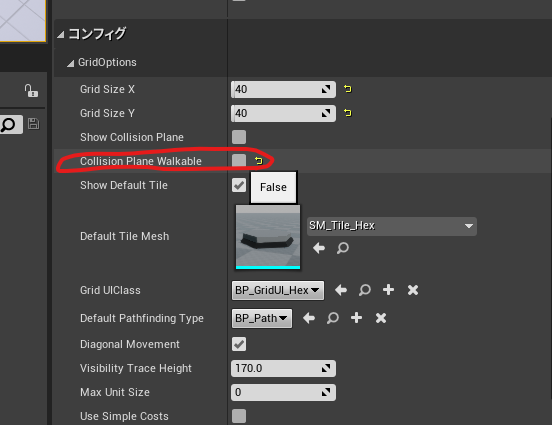Open the BP_Path pathfinding dropdown
The height and width of the screenshot is (425, 552).
pos(262,318)
